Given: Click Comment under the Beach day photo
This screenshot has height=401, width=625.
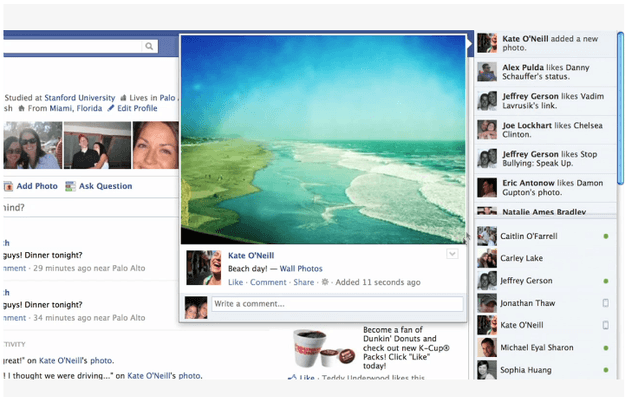Looking at the screenshot, I should click(x=268, y=282).
